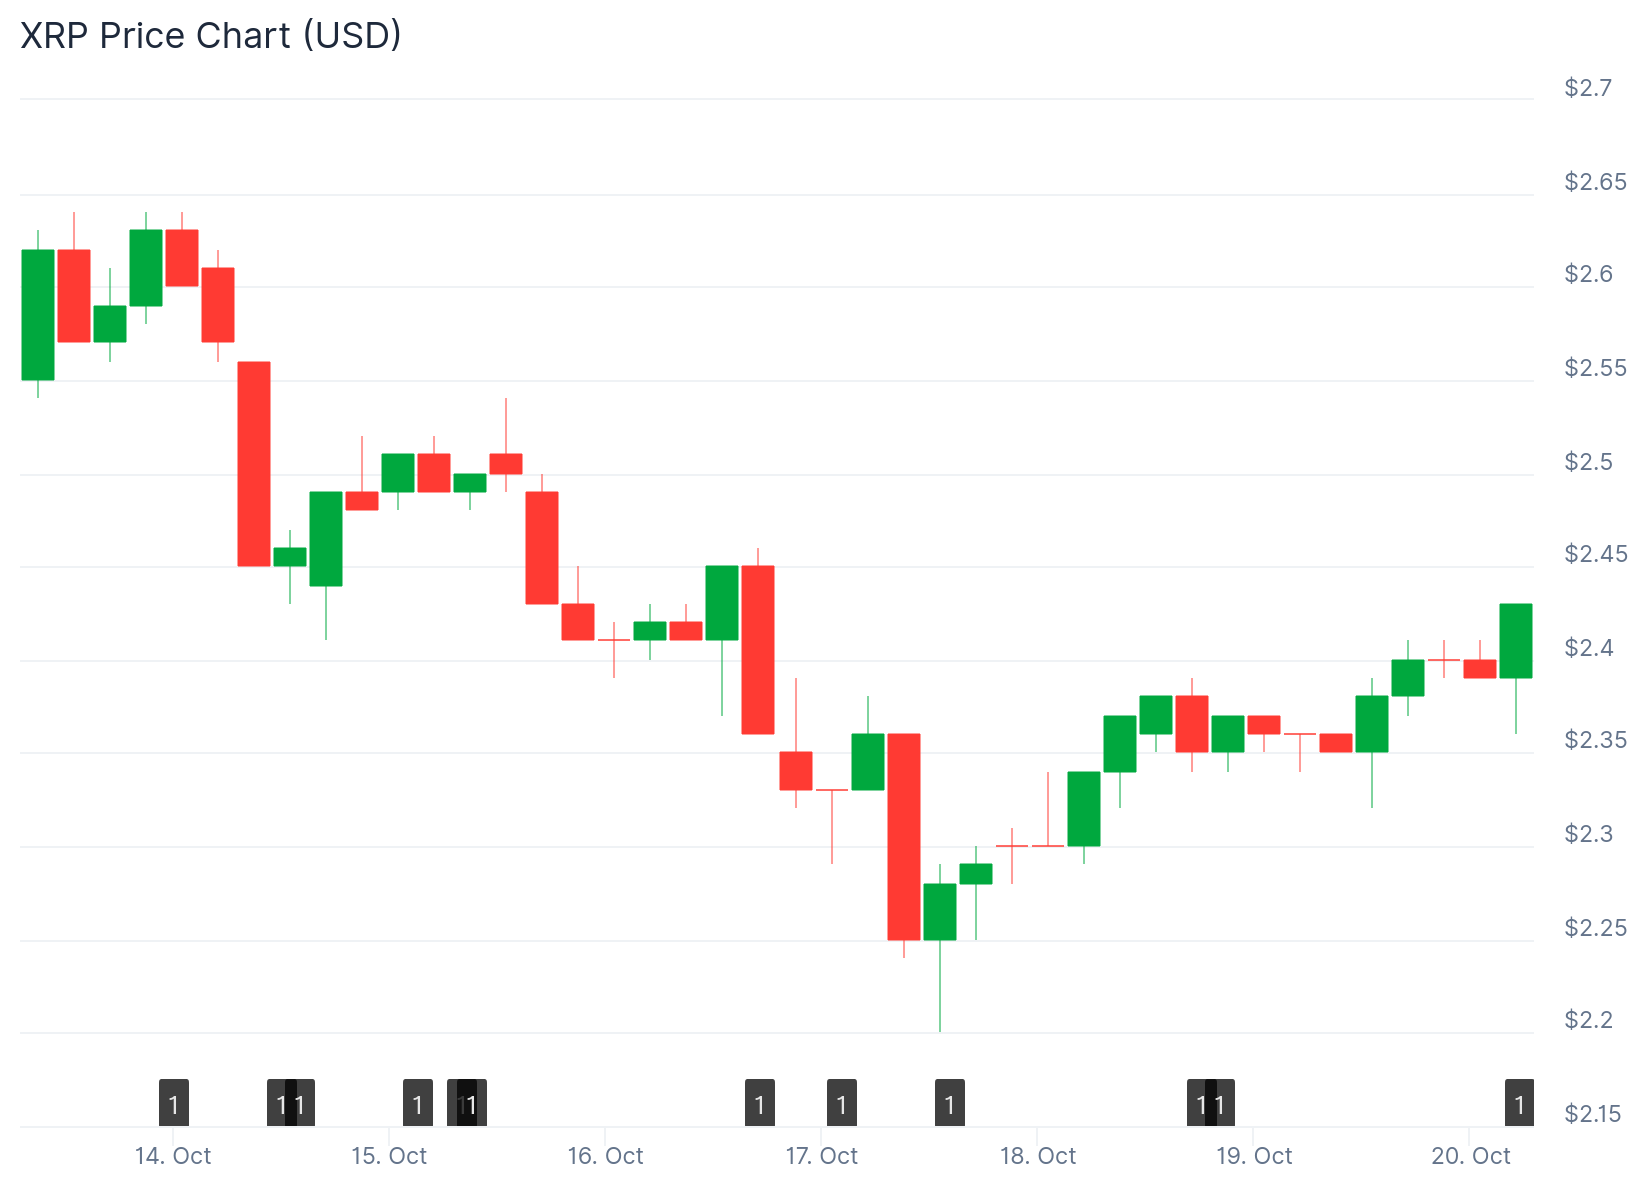This screenshot has width=1644, height=1200.
Task: Click the 19. Oct date label
Action: click(1254, 1156)
